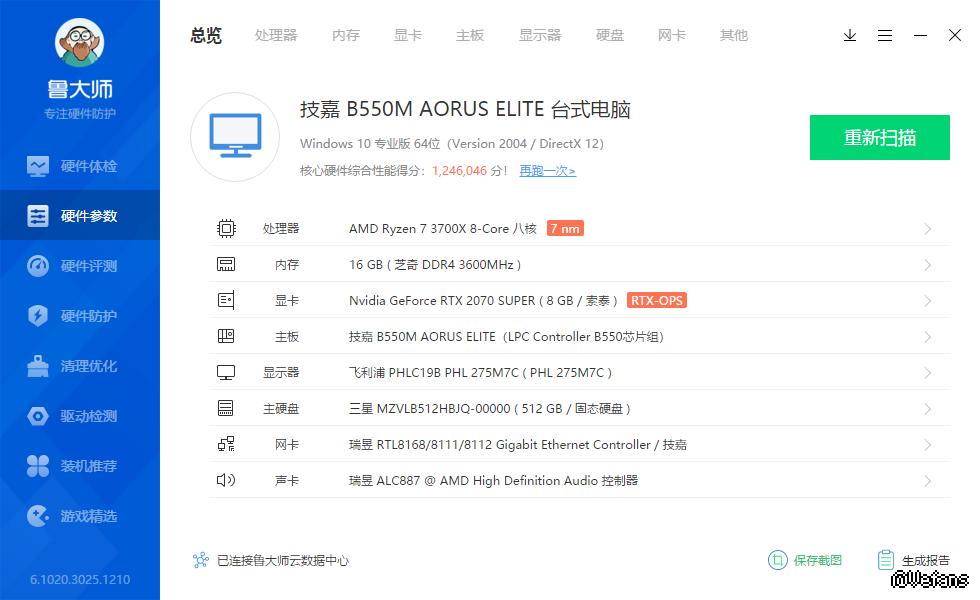The image size is (980, 600).
Task: Click the score 1,246,046 value
Action: click(459, 171)
